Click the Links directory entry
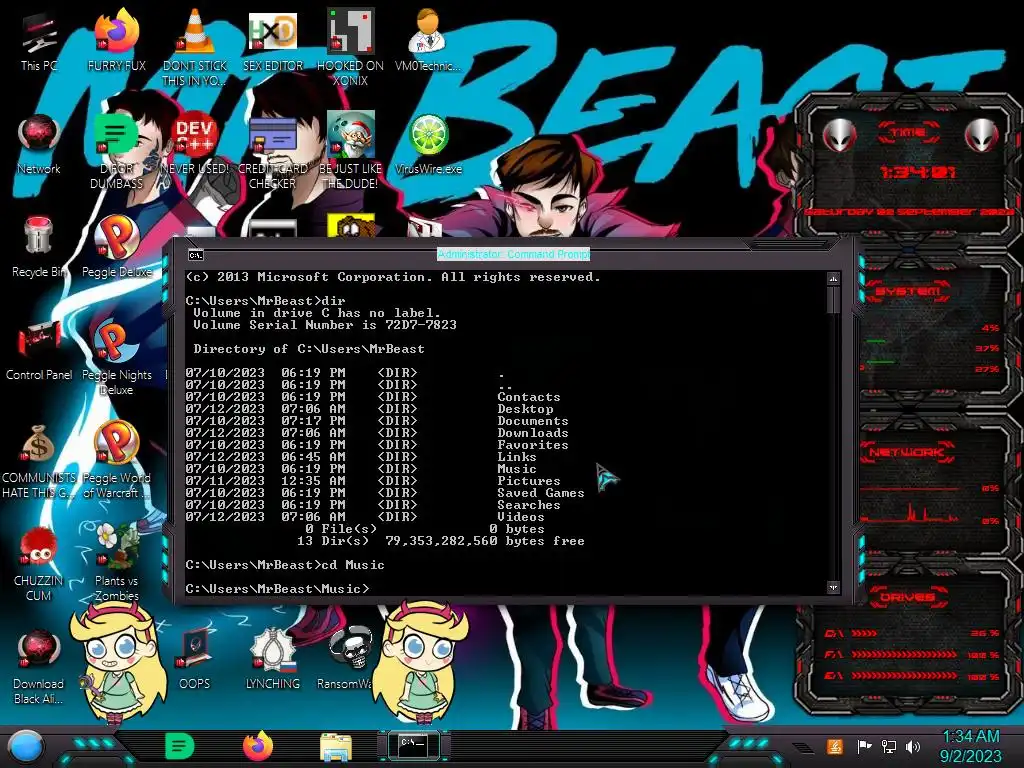This screenshot has height=768, width=1024. pos(517,456)
